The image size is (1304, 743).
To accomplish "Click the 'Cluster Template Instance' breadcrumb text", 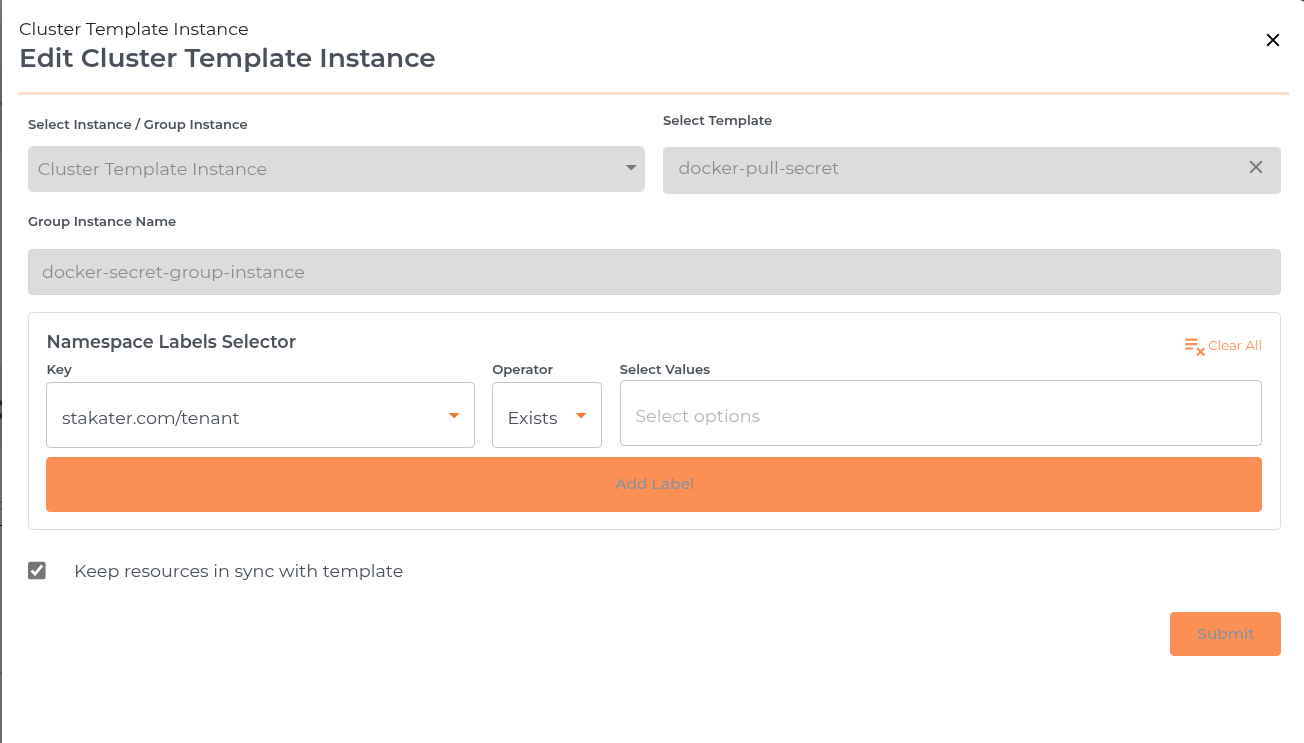I will click(134, 29).
